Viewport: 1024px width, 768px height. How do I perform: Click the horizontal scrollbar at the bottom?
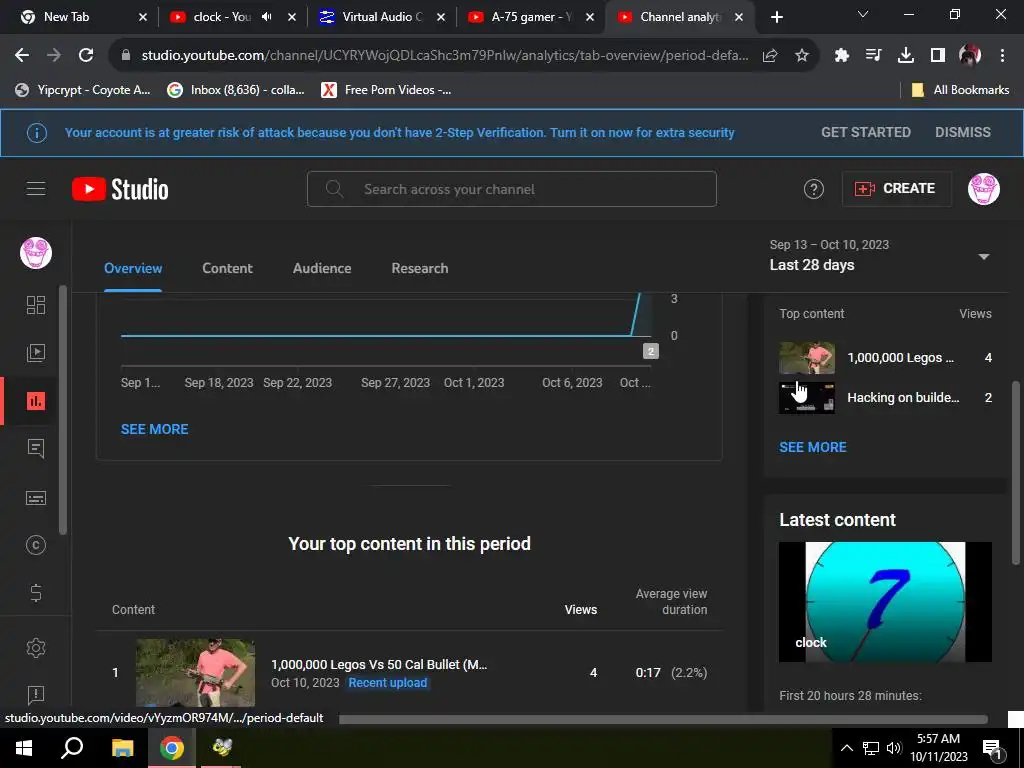click(663, 719)
